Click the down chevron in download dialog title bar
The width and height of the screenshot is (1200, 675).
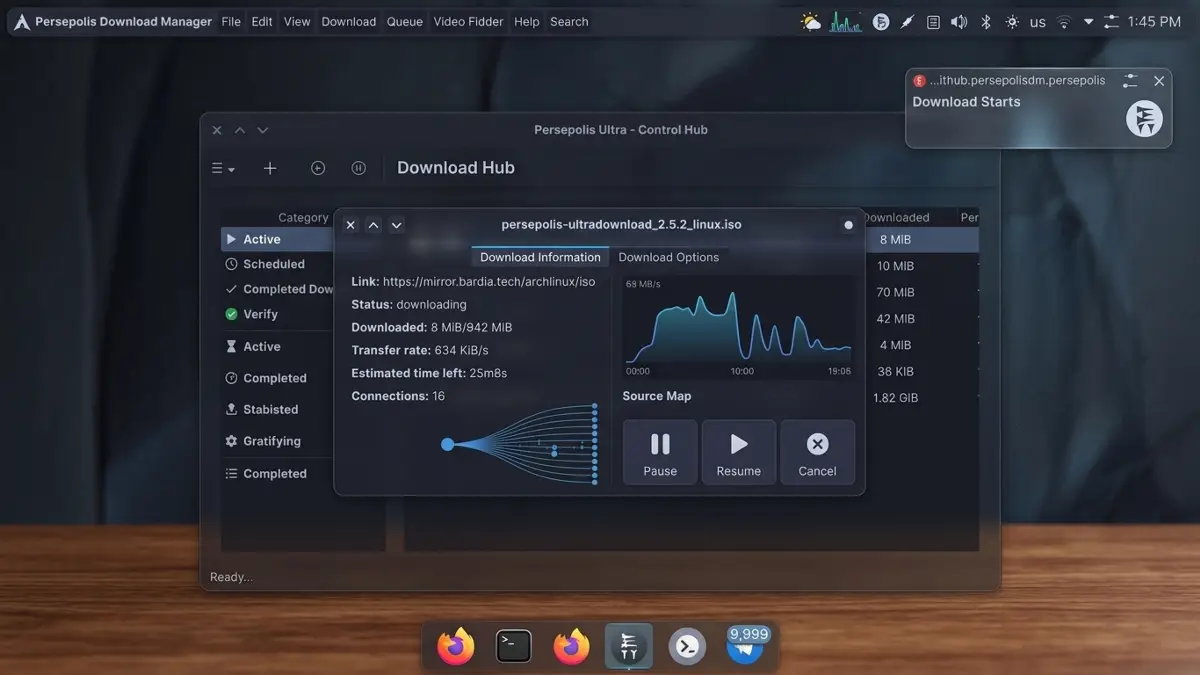pyautogui.click(x=396, y=225)
